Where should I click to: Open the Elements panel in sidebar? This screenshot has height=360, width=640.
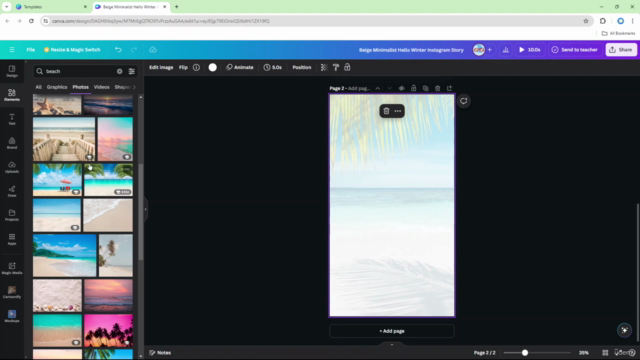[12, 95]
